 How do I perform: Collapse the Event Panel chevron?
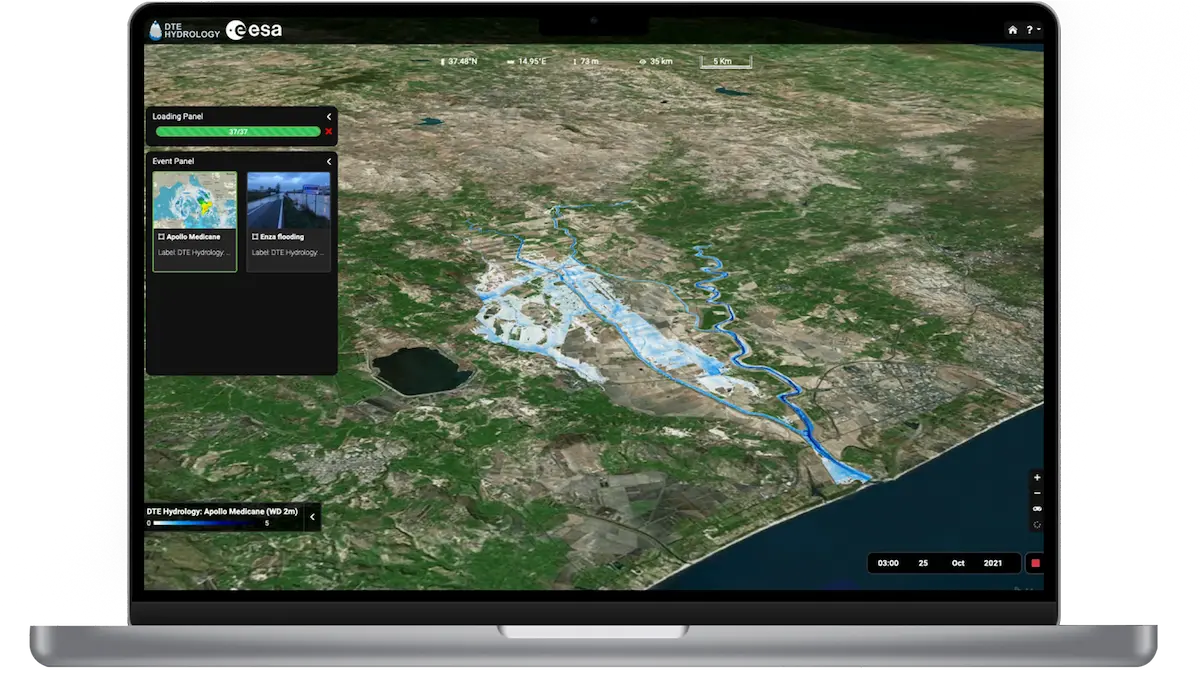click(x=329, y=161)
